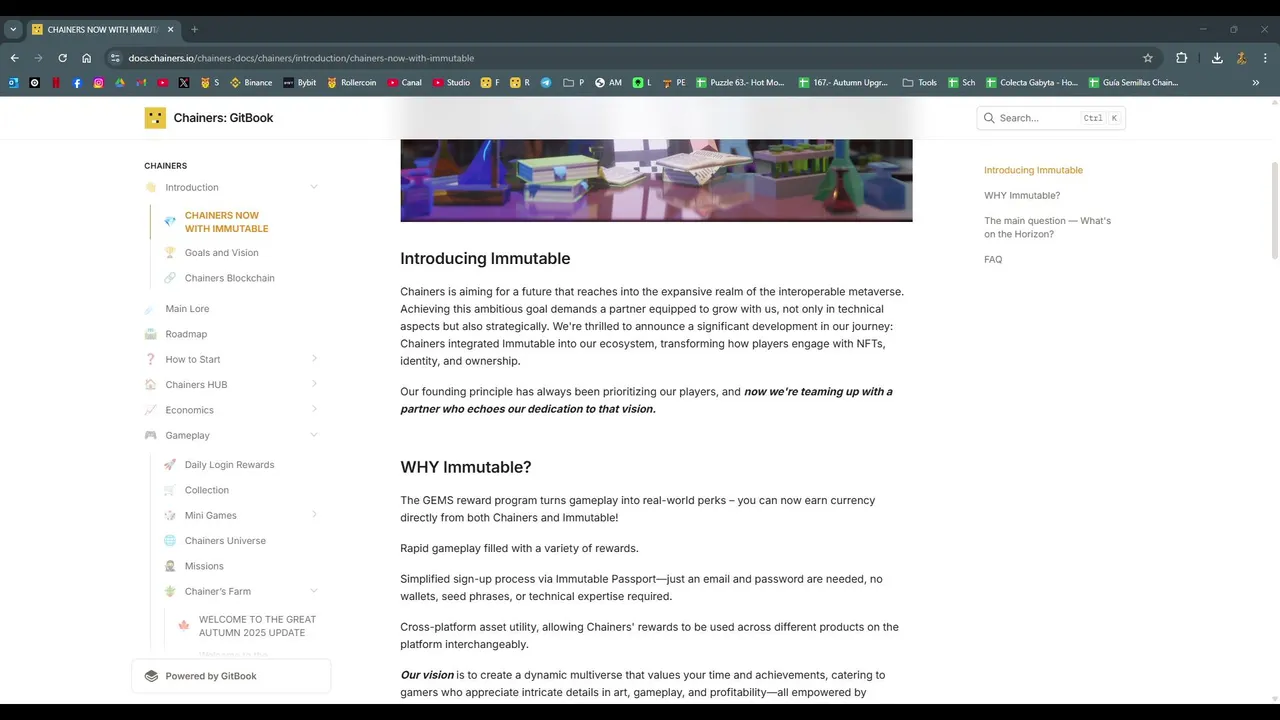Open the Telegram bookmark icon
Viewport: 1280px width, 720px height.
[x=546, y=83]
